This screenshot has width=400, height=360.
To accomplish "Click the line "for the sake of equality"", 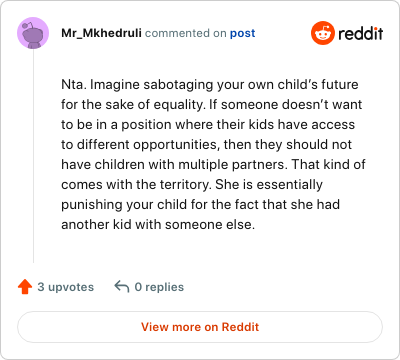I will pyautogui.click(x=211, y=105).
